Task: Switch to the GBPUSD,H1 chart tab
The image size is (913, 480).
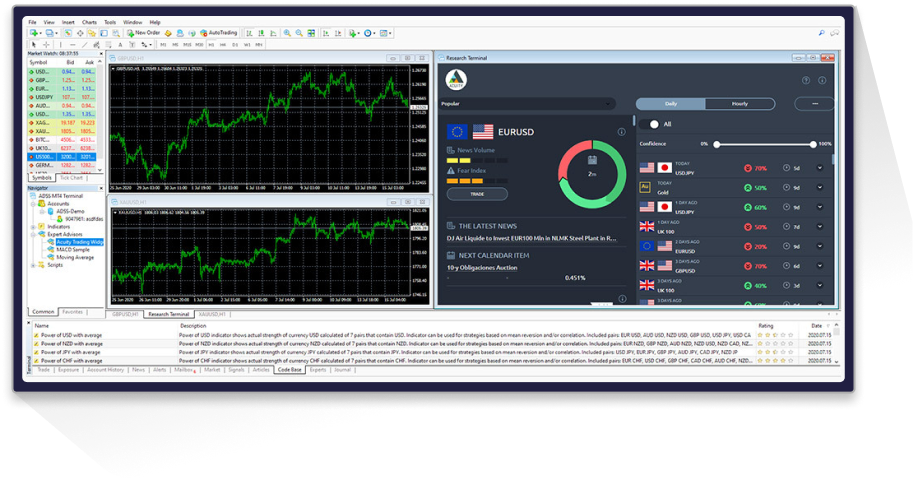Action: click(125, 314)
